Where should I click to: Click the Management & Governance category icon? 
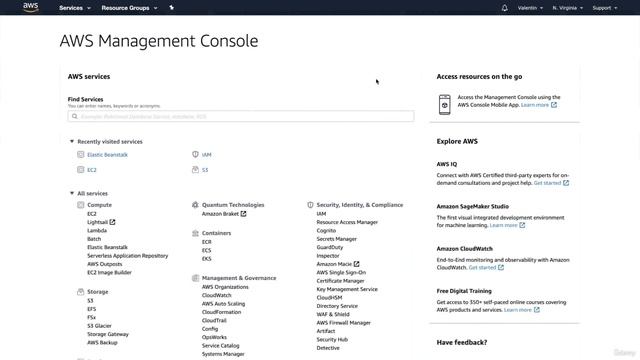pyautogui.click(x=195, y=278)
